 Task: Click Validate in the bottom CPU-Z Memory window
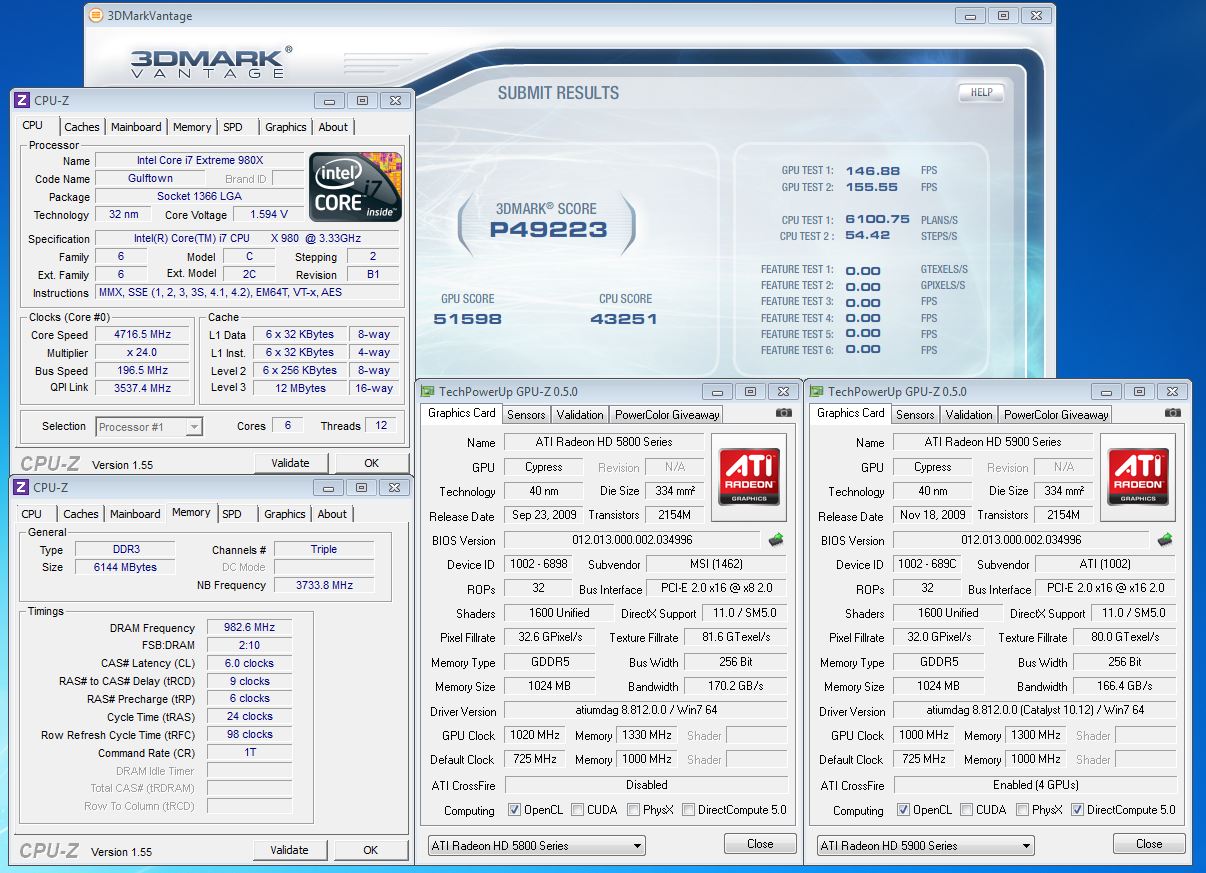pyautogui.click(x=289, y=850)
